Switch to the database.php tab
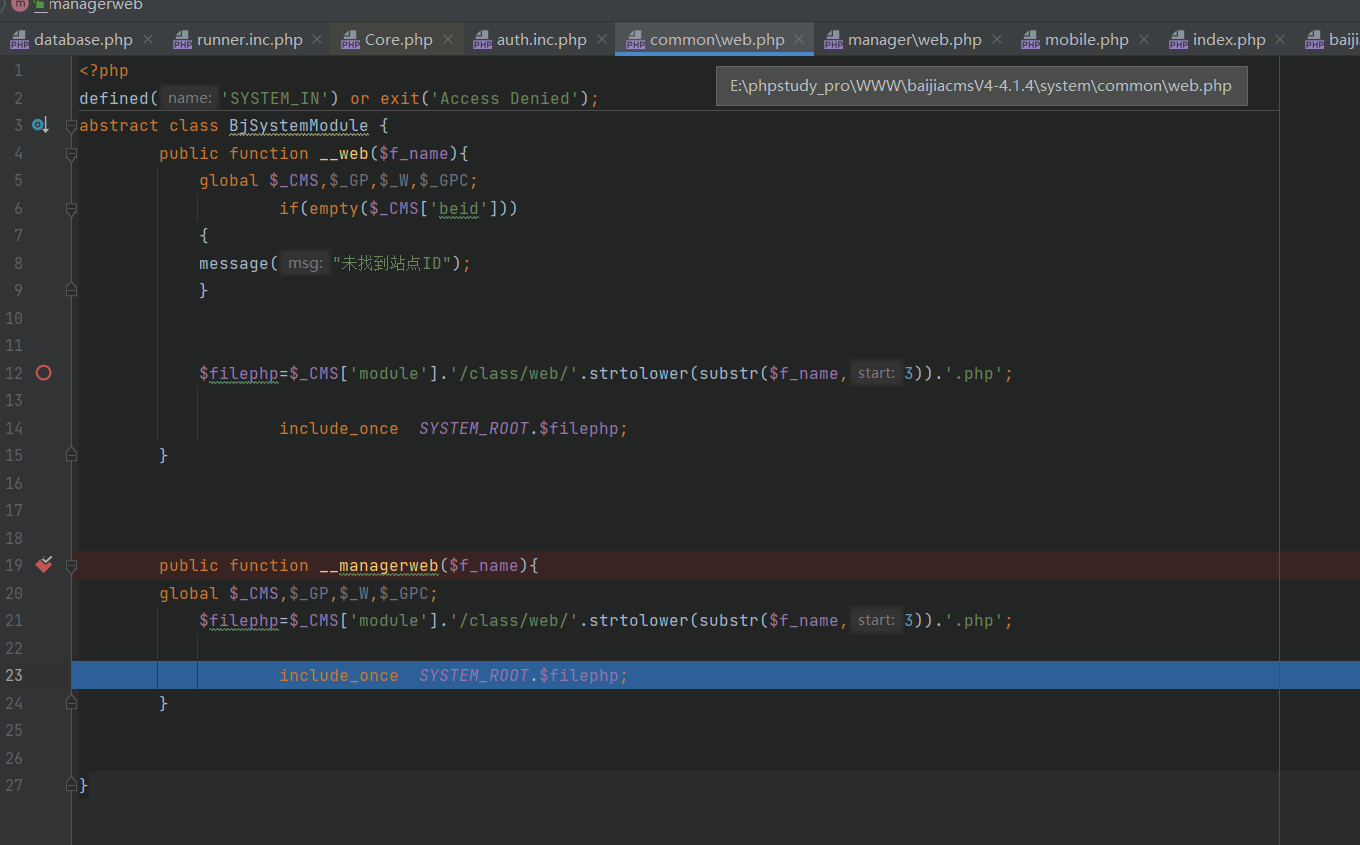The height and width of the screenshot is (845, 1360). point(83,40)
